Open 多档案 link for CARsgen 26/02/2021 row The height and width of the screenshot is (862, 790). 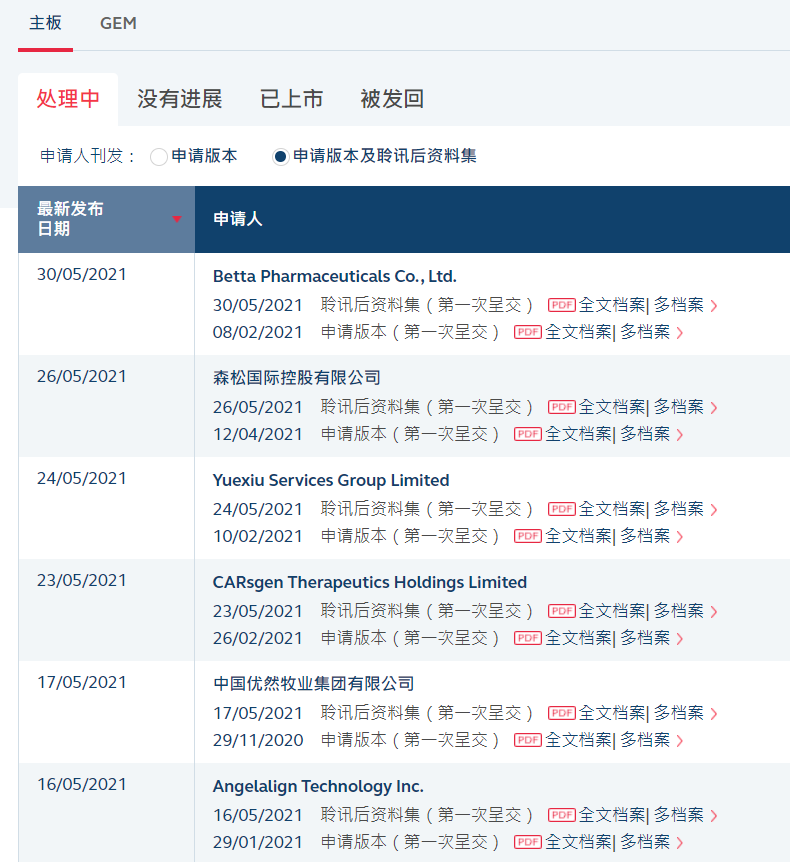point(645,638)
